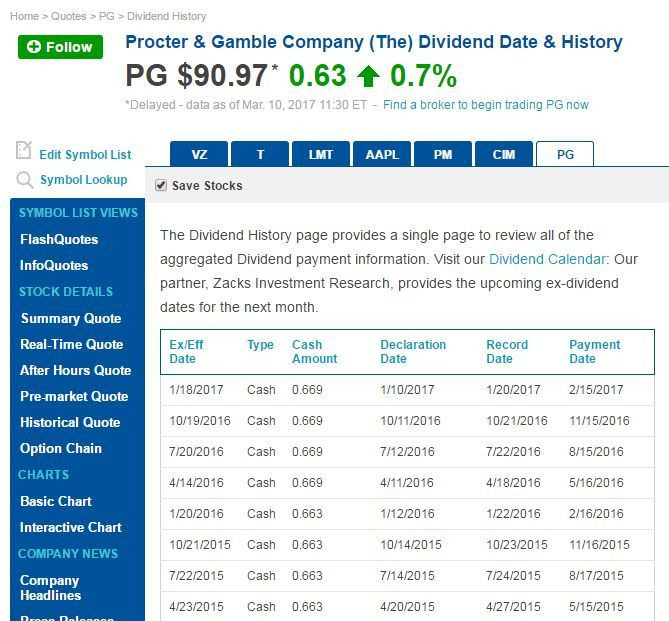Toggle the Save Stocks checkbox
This screenshot has height=621, width=669.
pos(161,185)
